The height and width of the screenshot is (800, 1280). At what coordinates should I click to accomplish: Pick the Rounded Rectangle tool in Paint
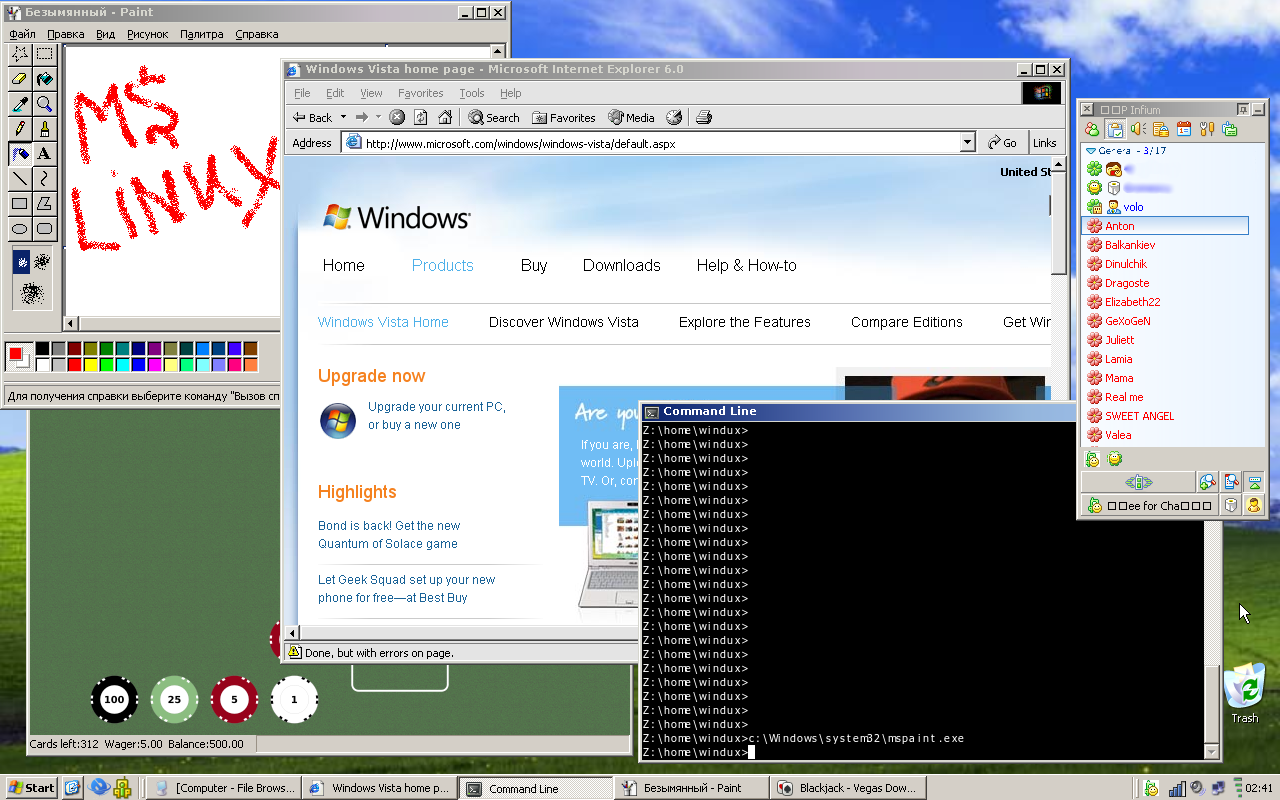click(44, 229)
